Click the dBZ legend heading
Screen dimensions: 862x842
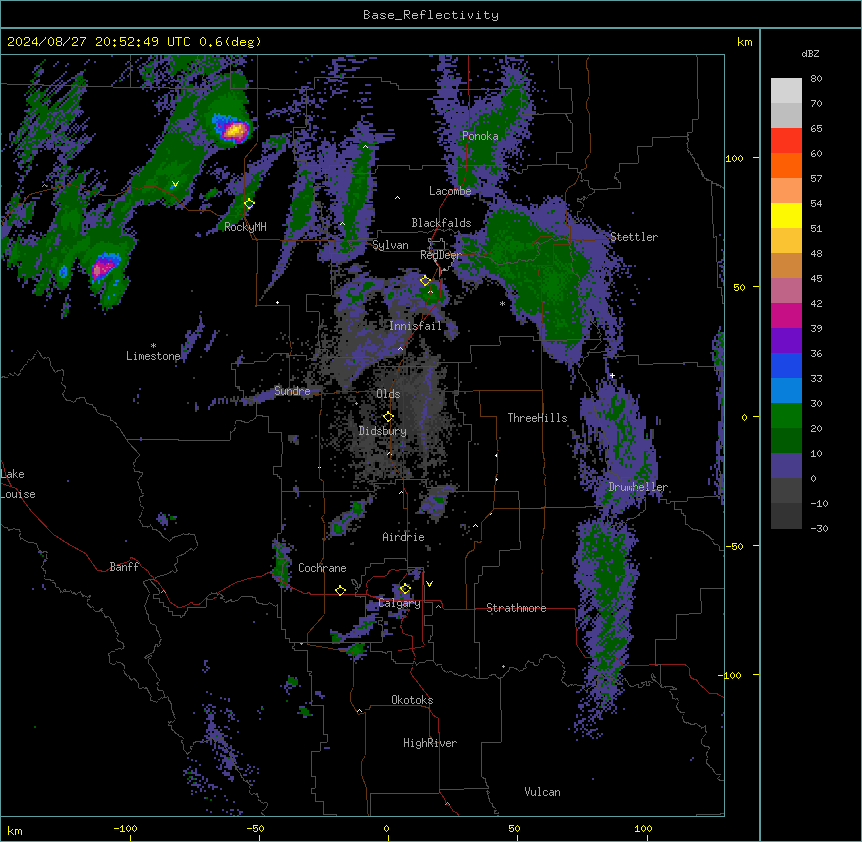pyautogui.click(x=810, y=54)
